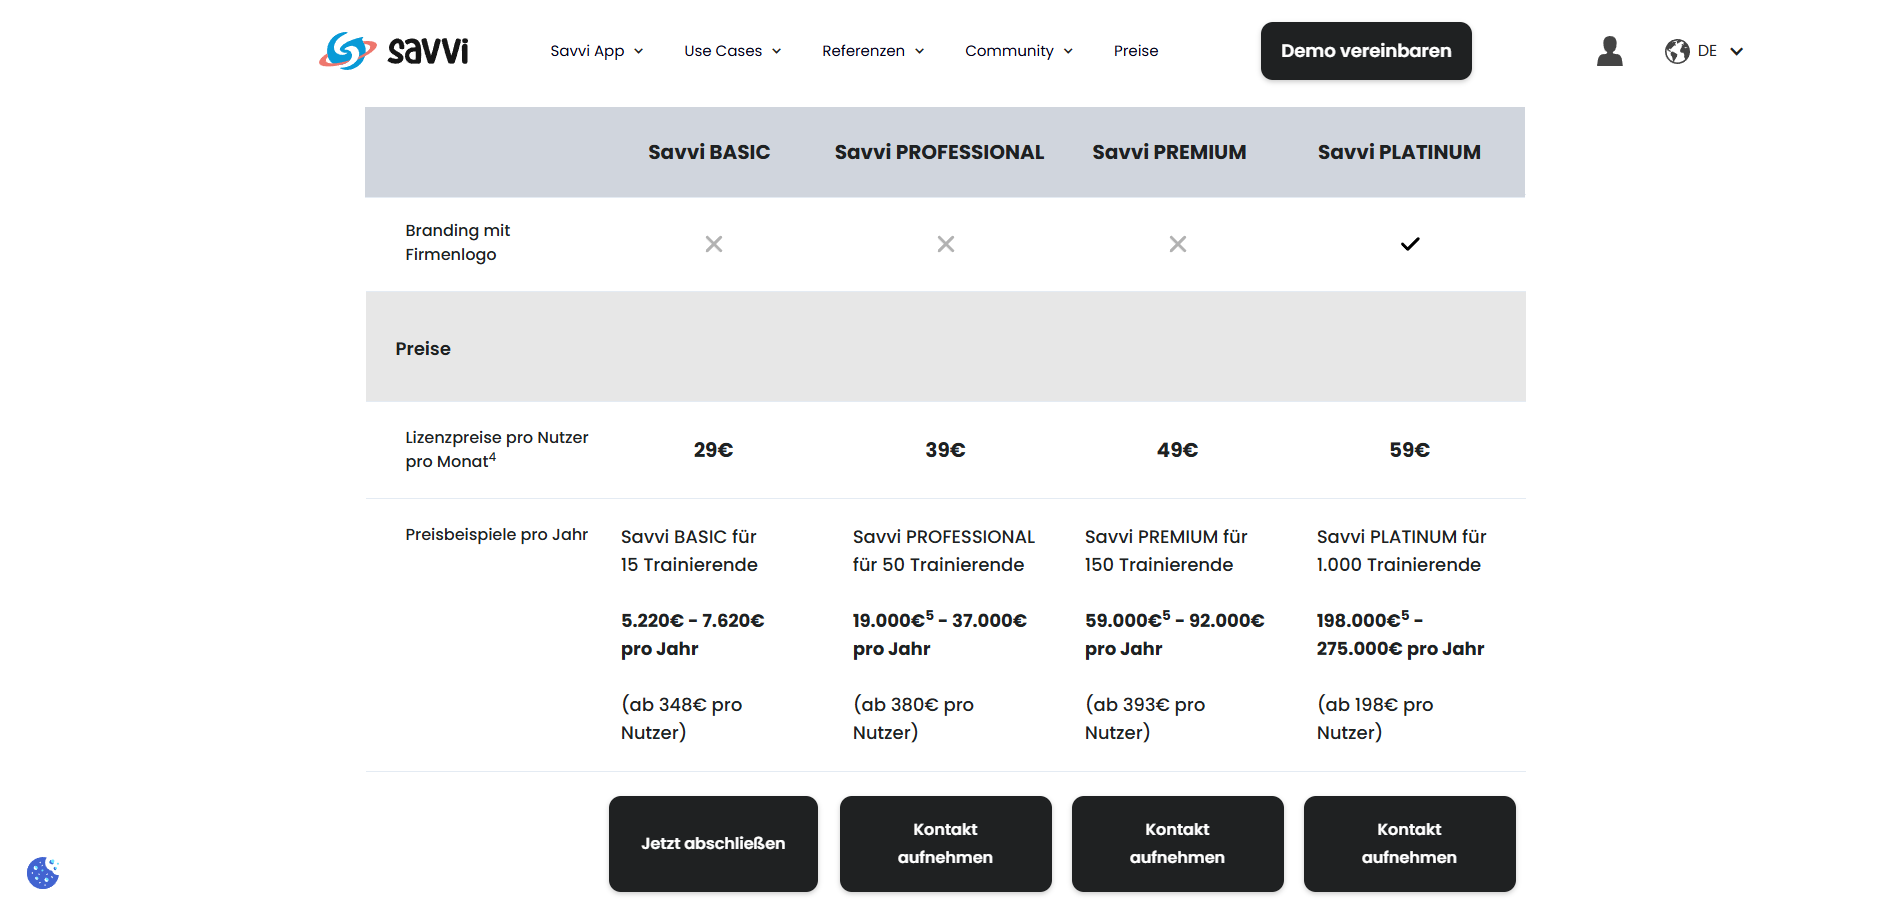Select the Savvi PLATINUM column header
Image resolution: width=1888 pixels, height=915 pixels.
[x=1398, y=152]
